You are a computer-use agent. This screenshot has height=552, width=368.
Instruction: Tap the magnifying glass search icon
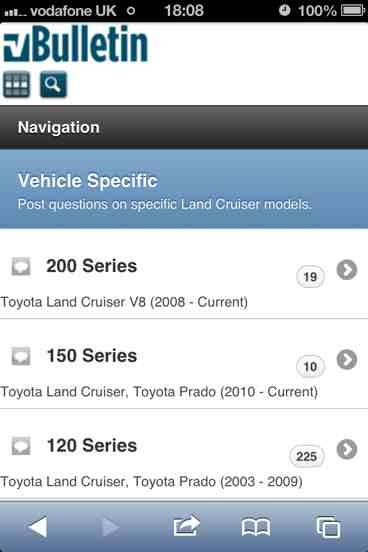tap(53, 84)
